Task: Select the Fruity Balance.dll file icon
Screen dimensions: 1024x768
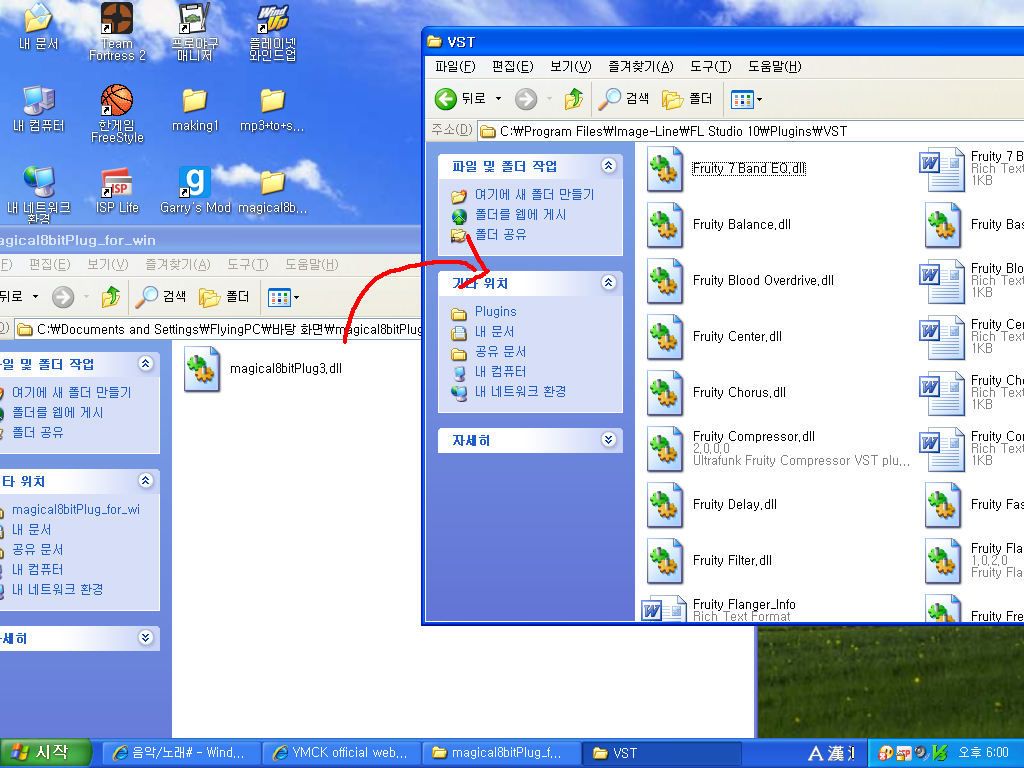Action: click(x=665, y=225)
